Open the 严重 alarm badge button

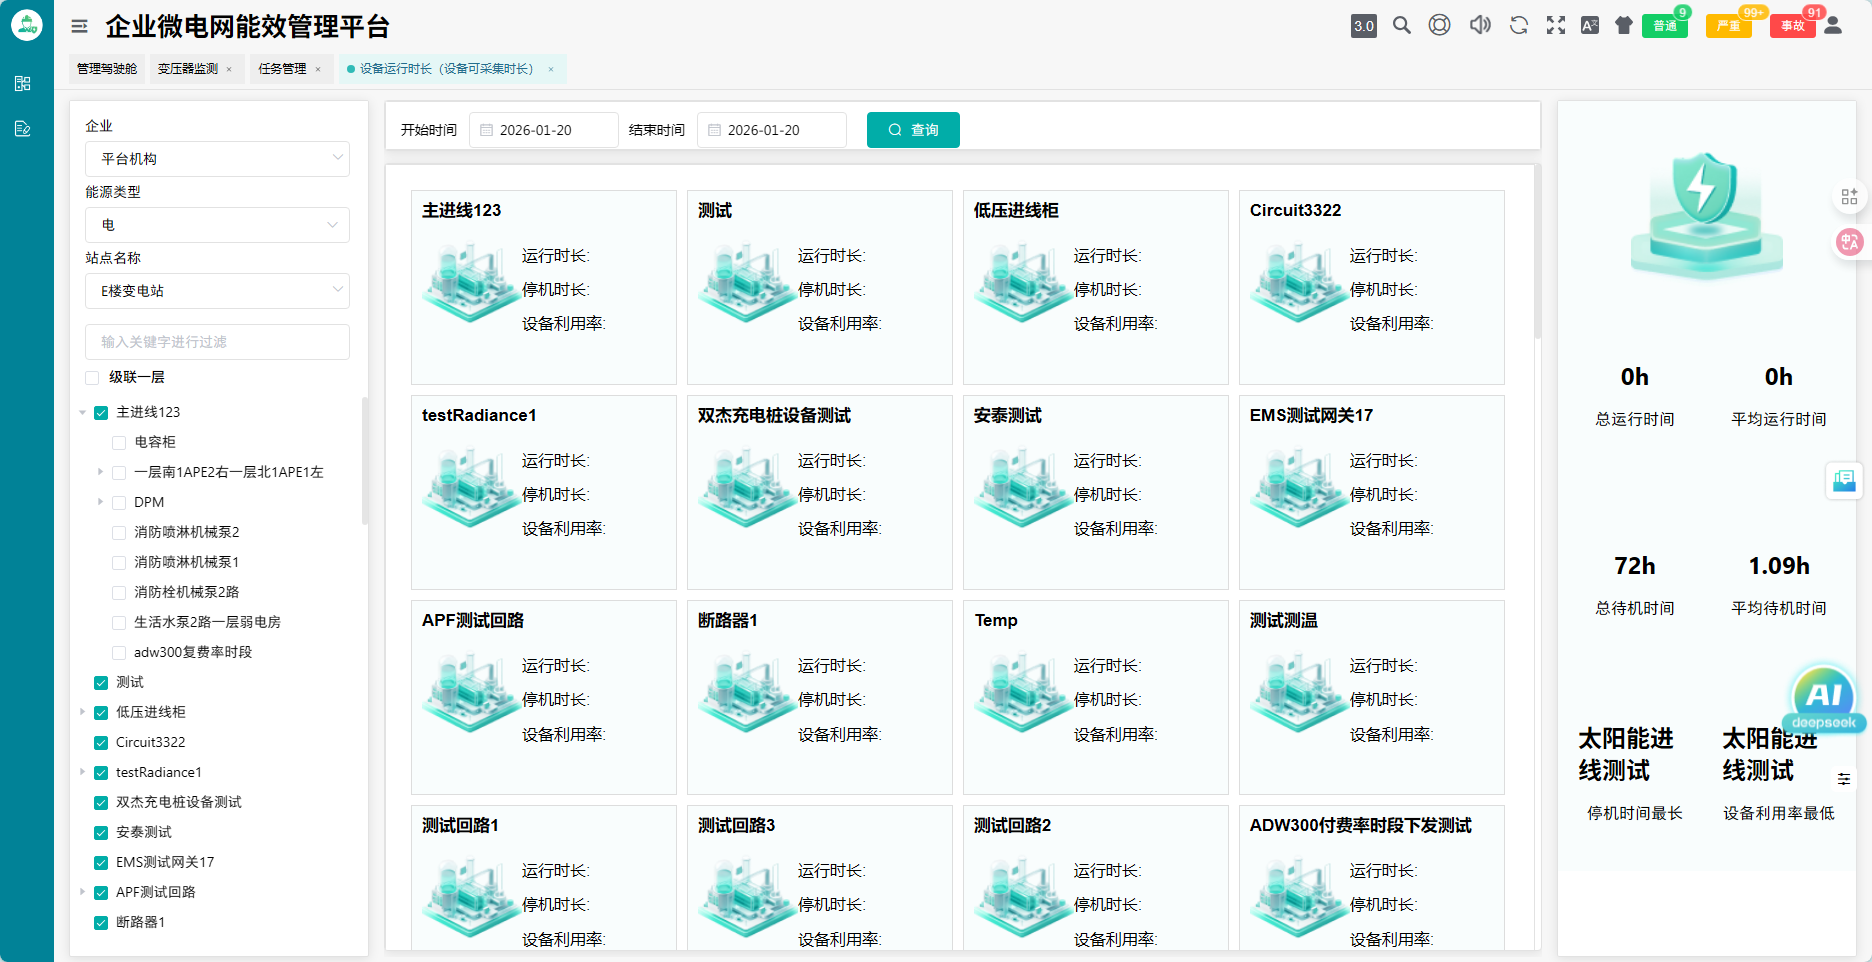pyautogui.click(x=1729, y=26)
